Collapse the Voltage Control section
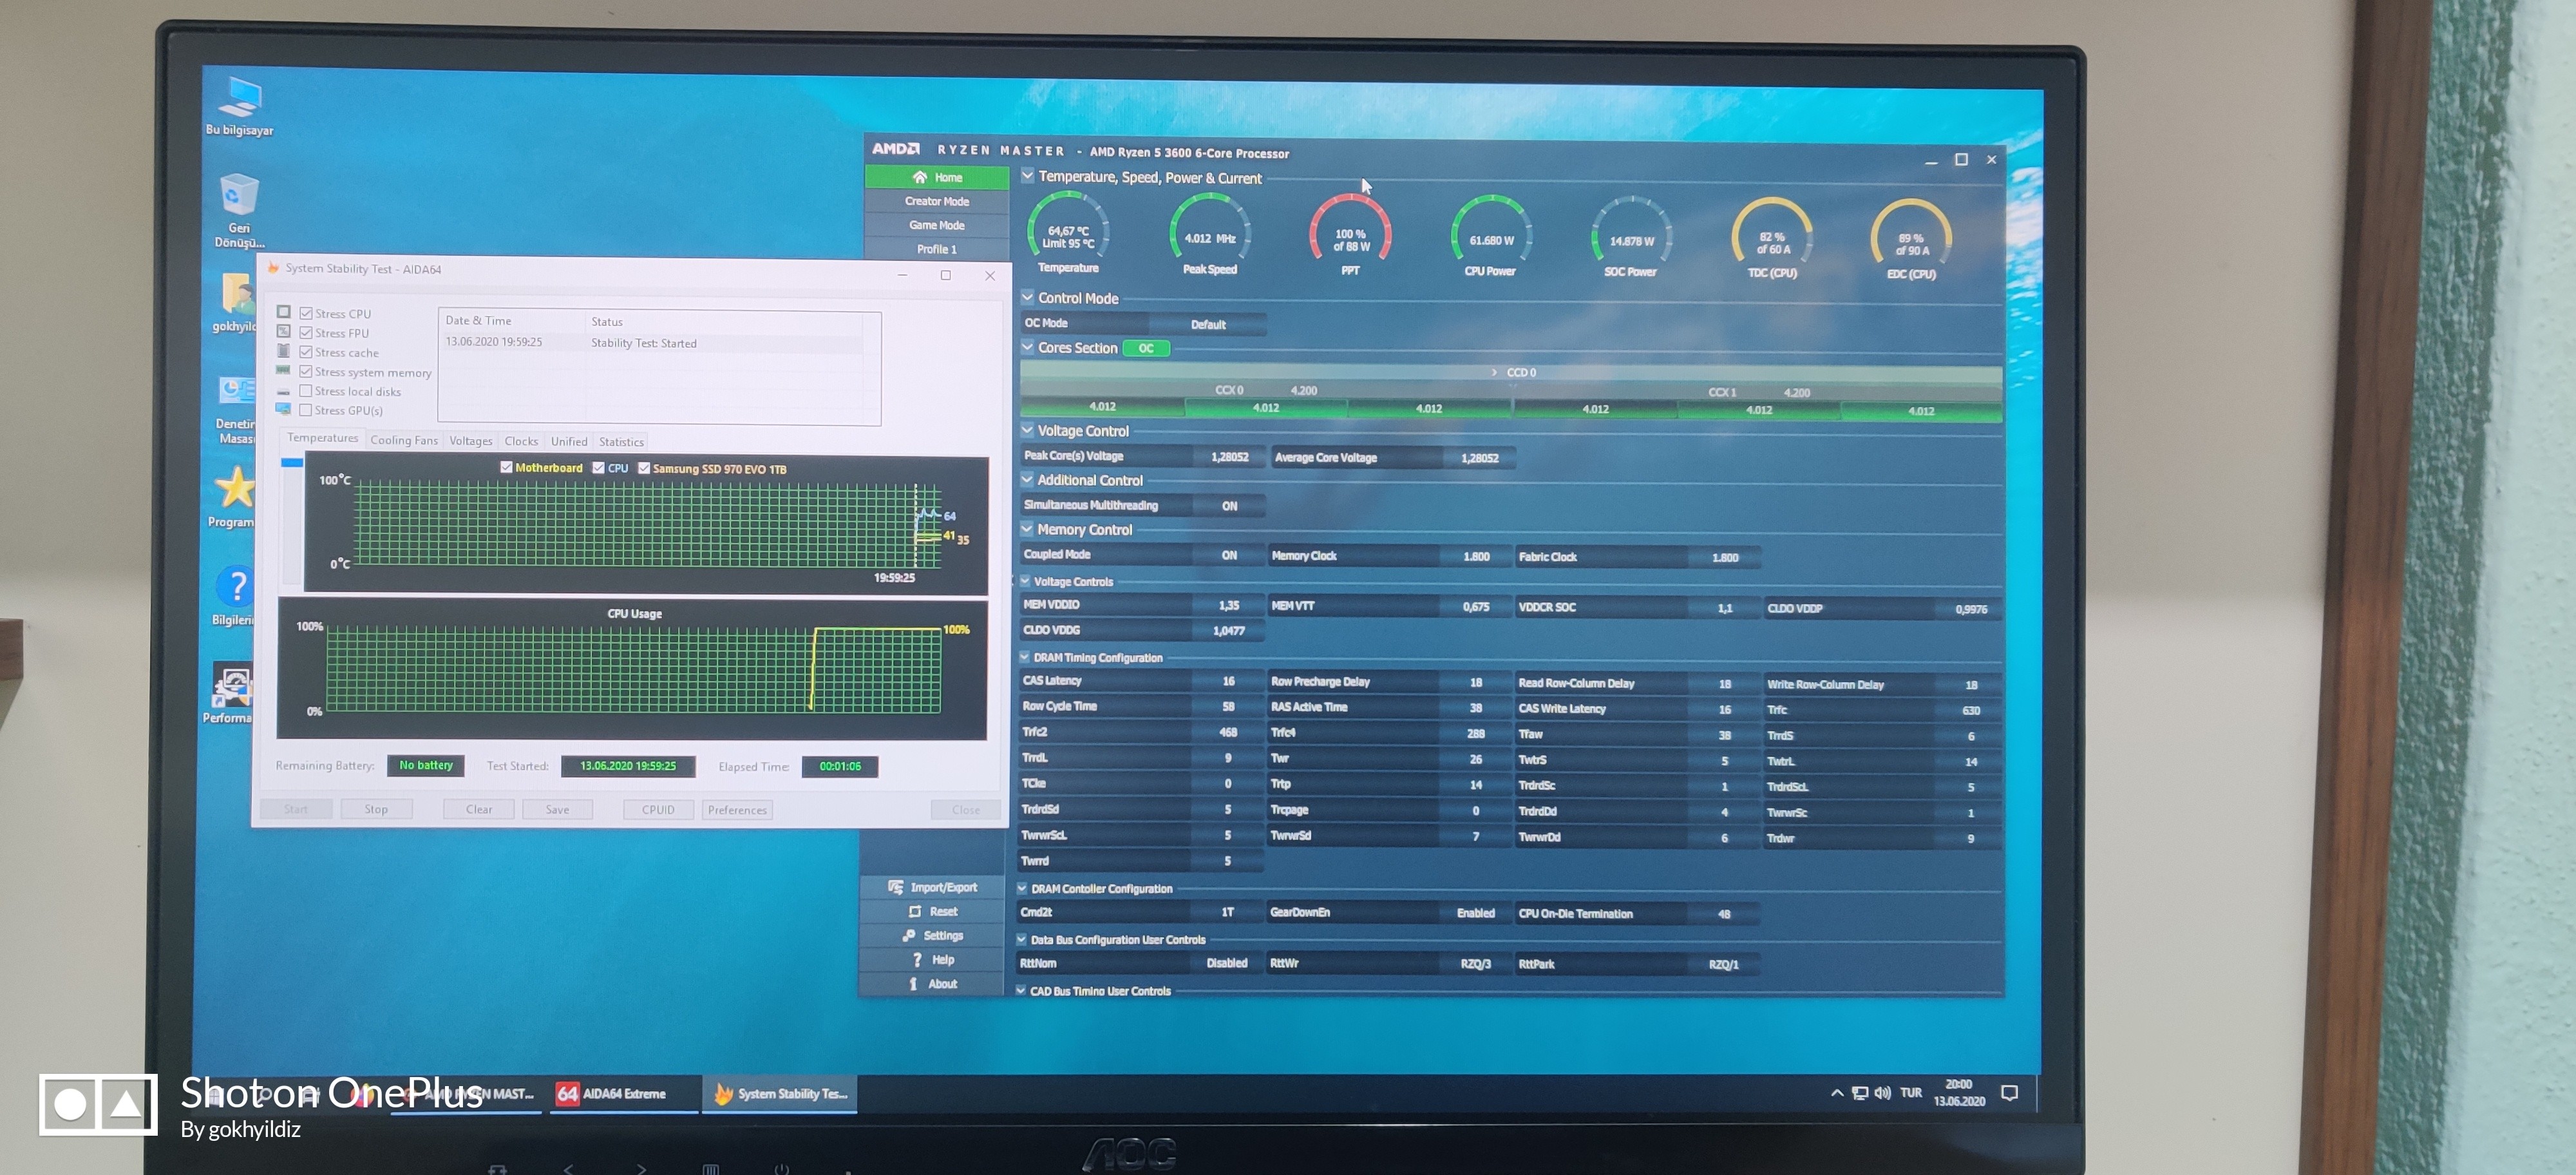 [1027, 430]
